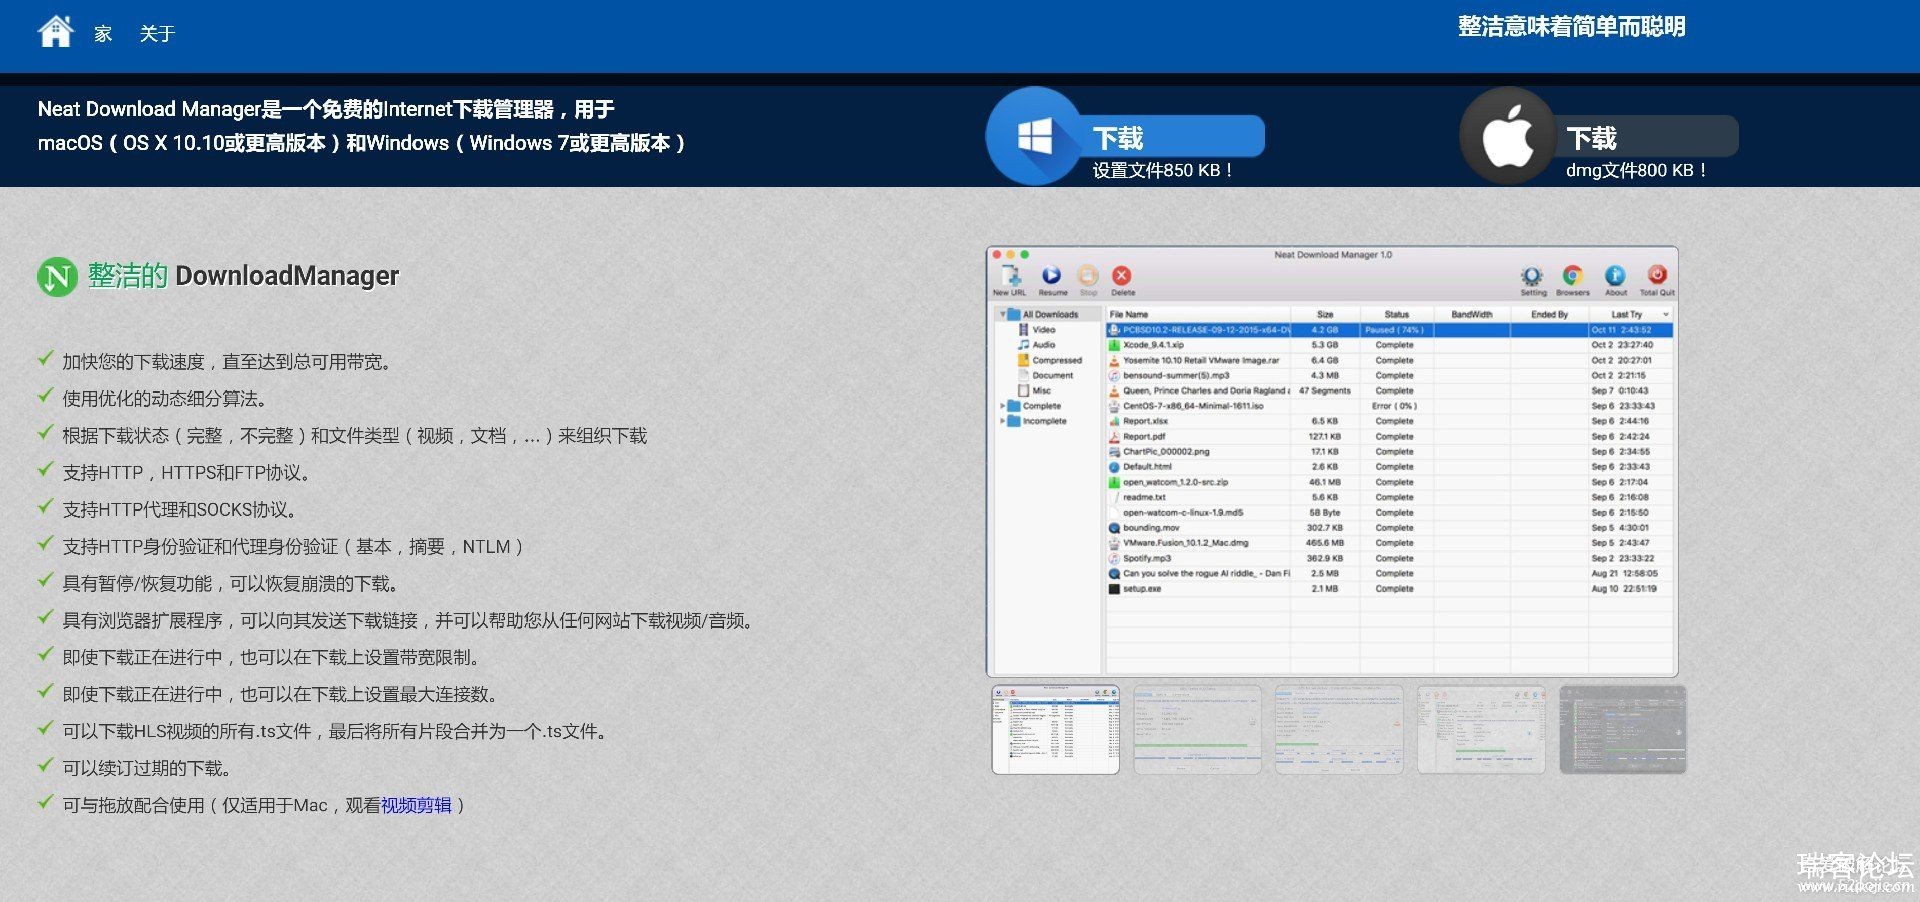Click Browsers Chrome icon in screenshot
This screenshot has width=1920, height=902.
[1572, 278]
